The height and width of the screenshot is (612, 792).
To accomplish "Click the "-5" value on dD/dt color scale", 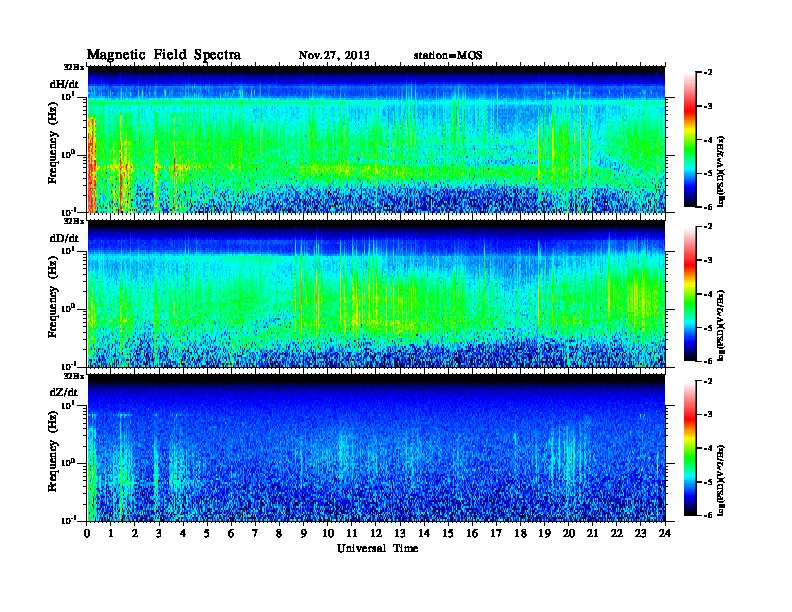I will click(x=708, y=328).
